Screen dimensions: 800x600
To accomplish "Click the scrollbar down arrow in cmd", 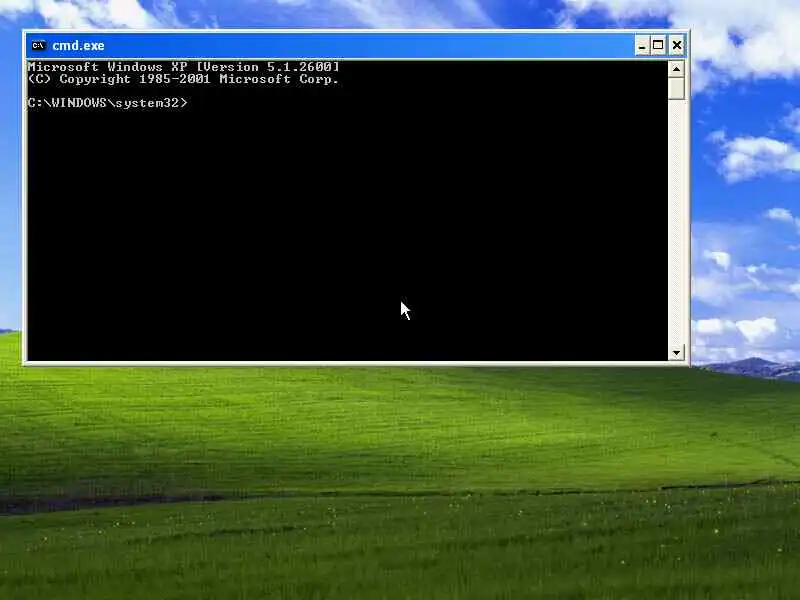I will point(677,353).
